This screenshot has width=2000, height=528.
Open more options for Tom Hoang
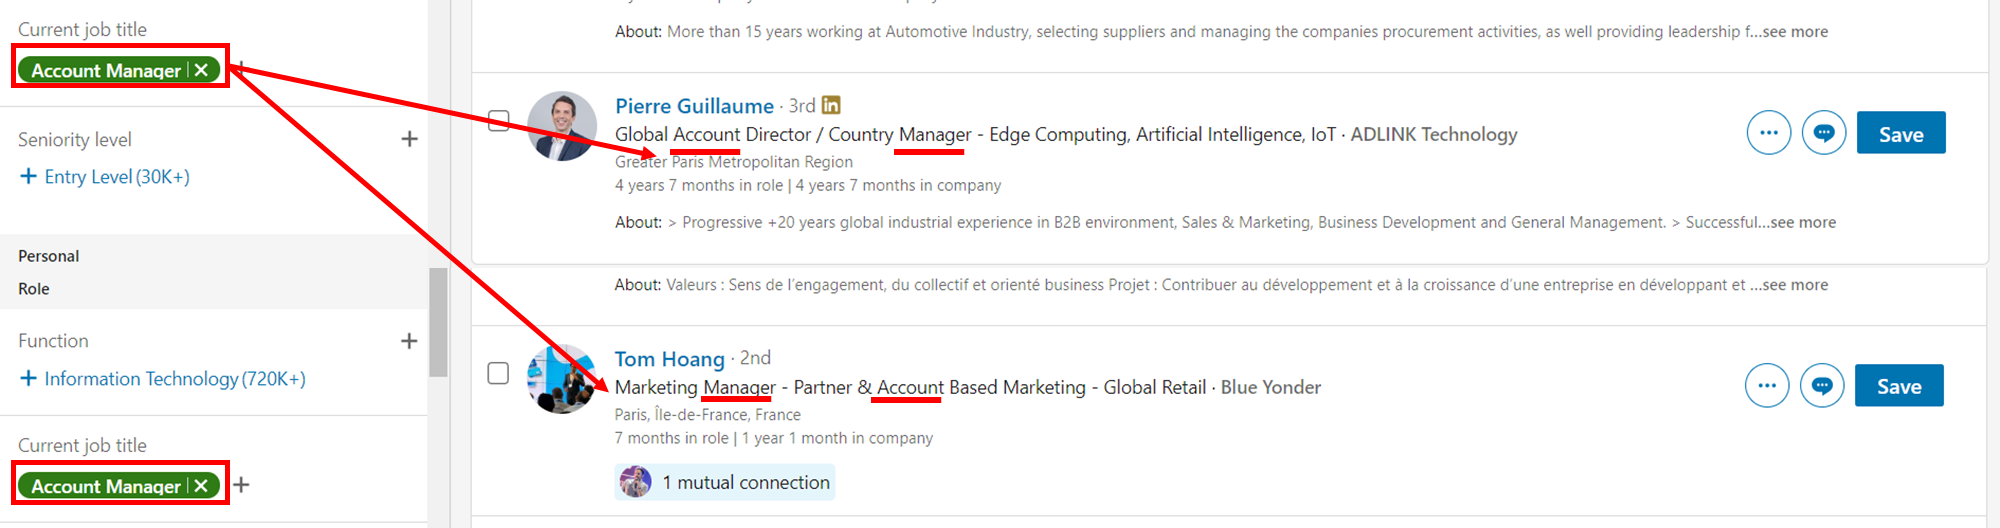click(x=1766, y=386)
